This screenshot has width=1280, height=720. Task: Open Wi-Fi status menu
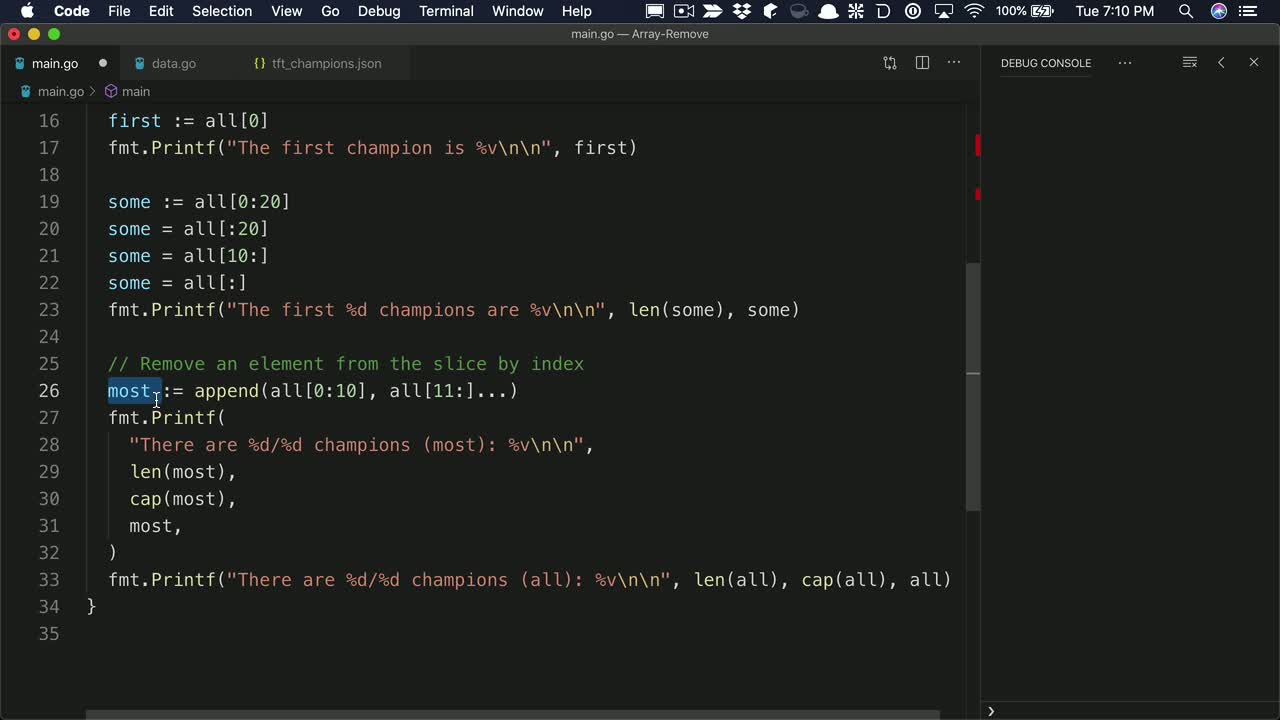pos(974,11)
